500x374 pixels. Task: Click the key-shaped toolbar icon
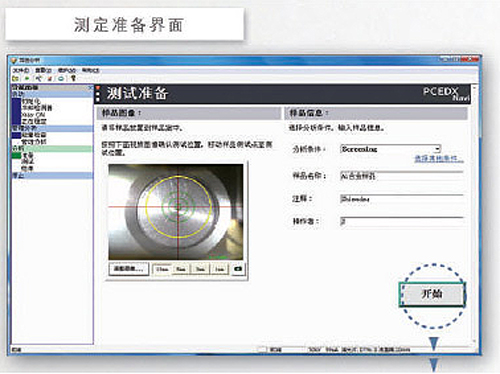pos(73,79)
